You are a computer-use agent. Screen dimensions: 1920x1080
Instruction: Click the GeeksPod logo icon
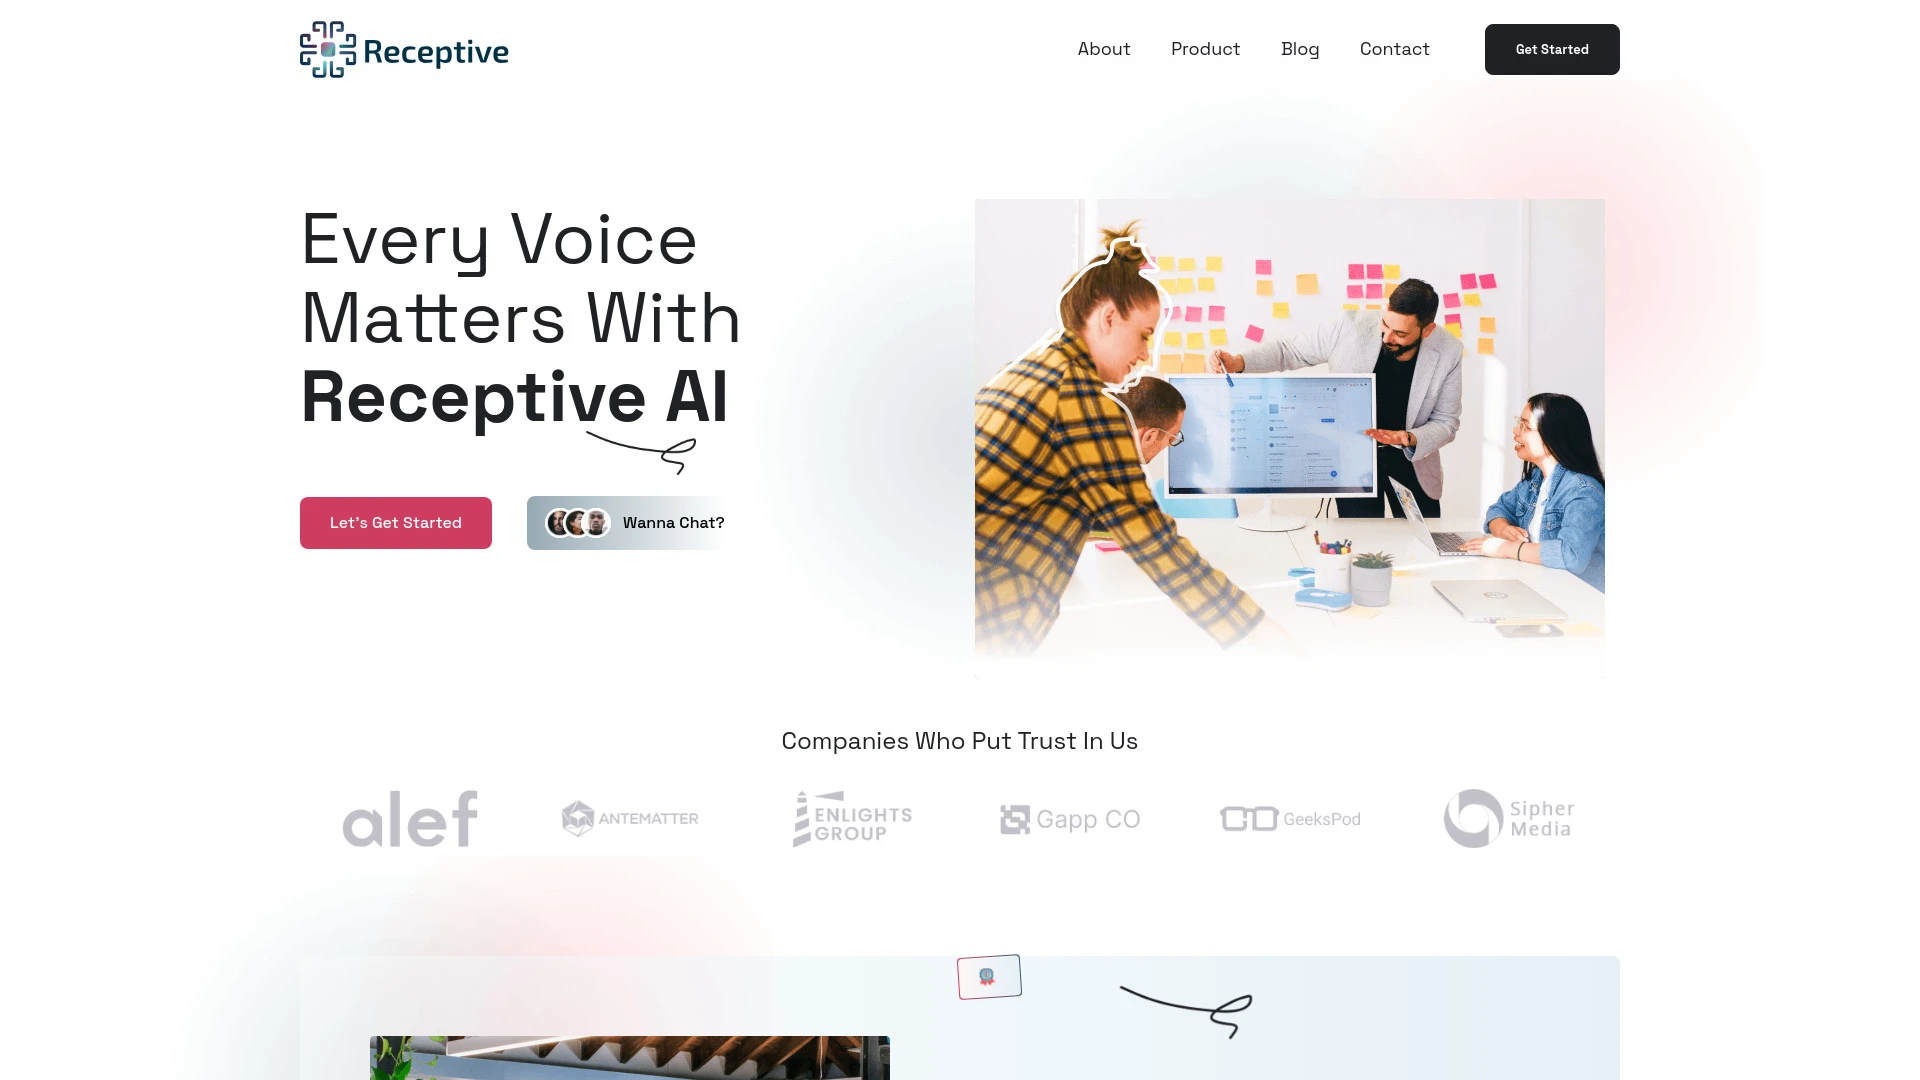pyautogui.click(x=1245, y=818)
